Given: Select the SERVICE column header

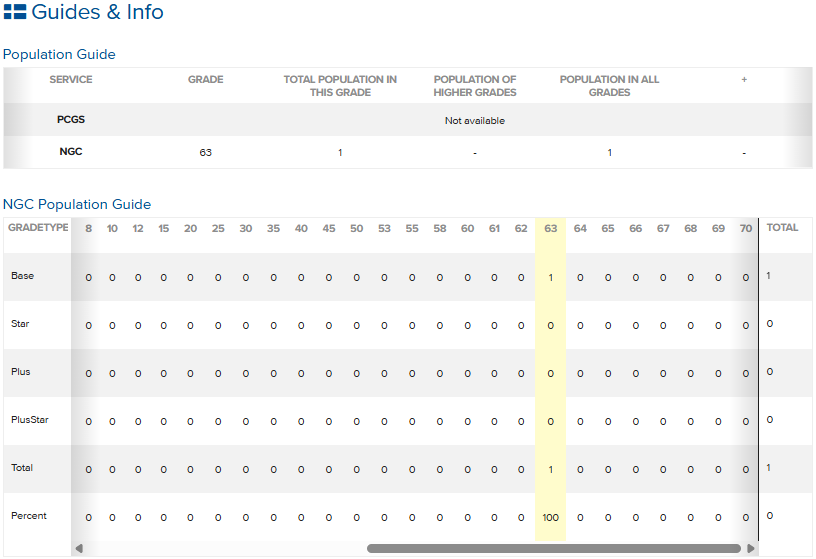Looking at the screenshot, I should coord(71,80).
